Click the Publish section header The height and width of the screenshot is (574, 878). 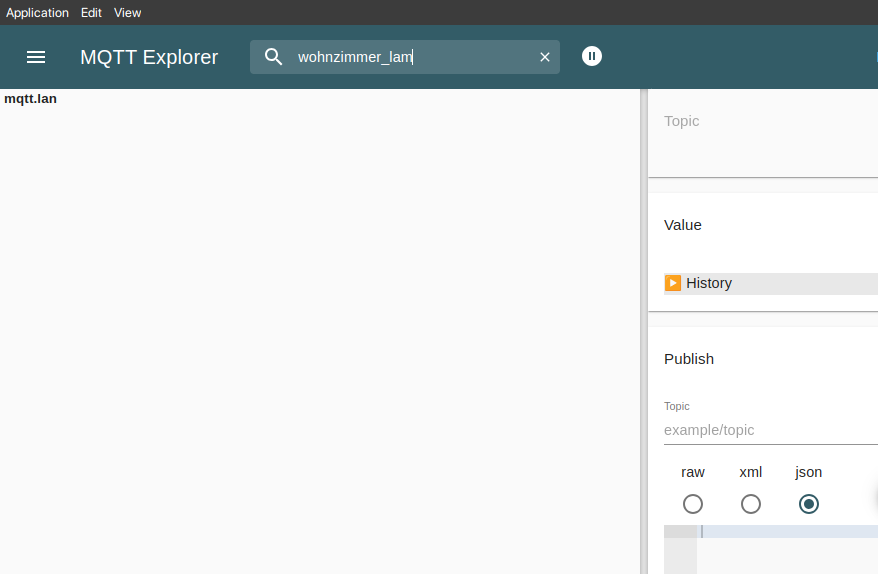[x=689, y=359]
